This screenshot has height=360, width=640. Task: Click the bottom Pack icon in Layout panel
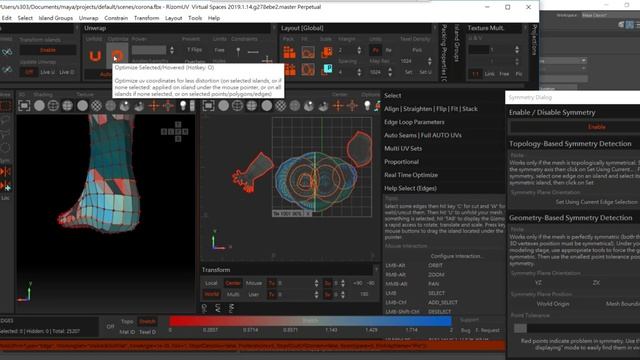point(290,69)
